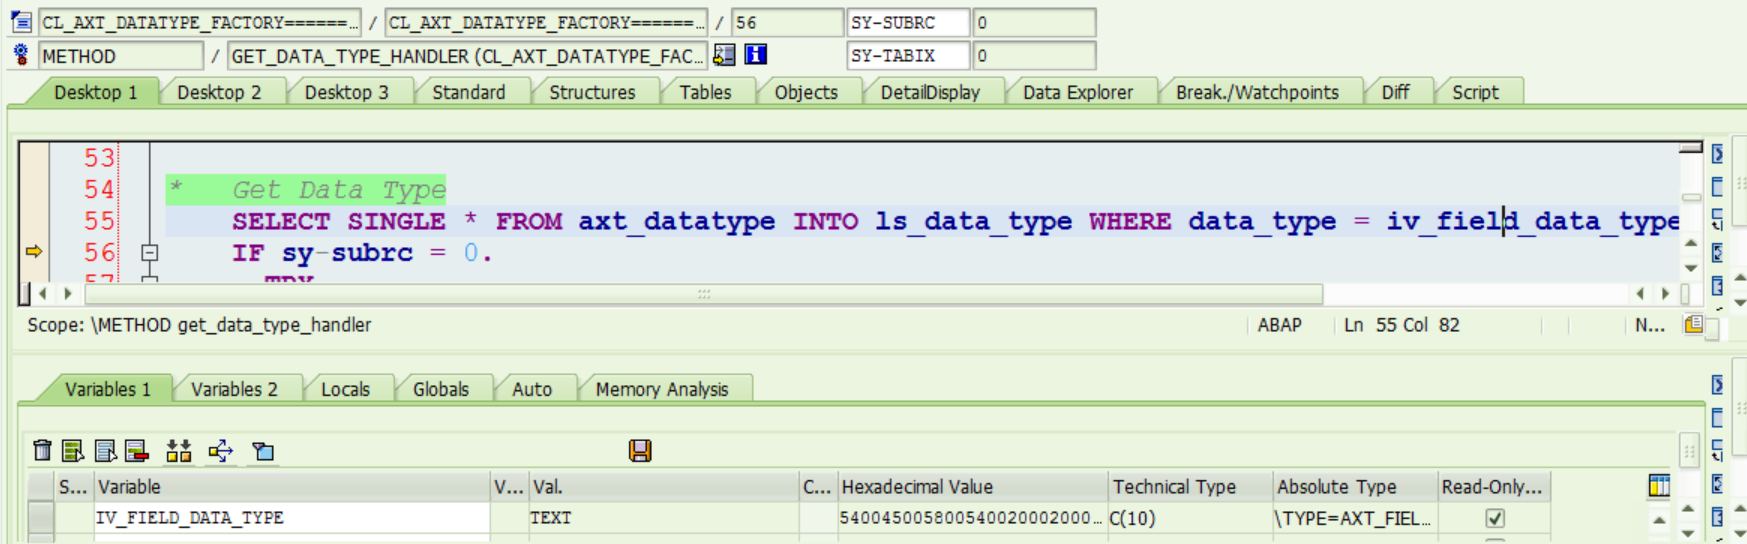
Task: Click the Variable column header
Action: pyautogui.click(x=291, y=487)
